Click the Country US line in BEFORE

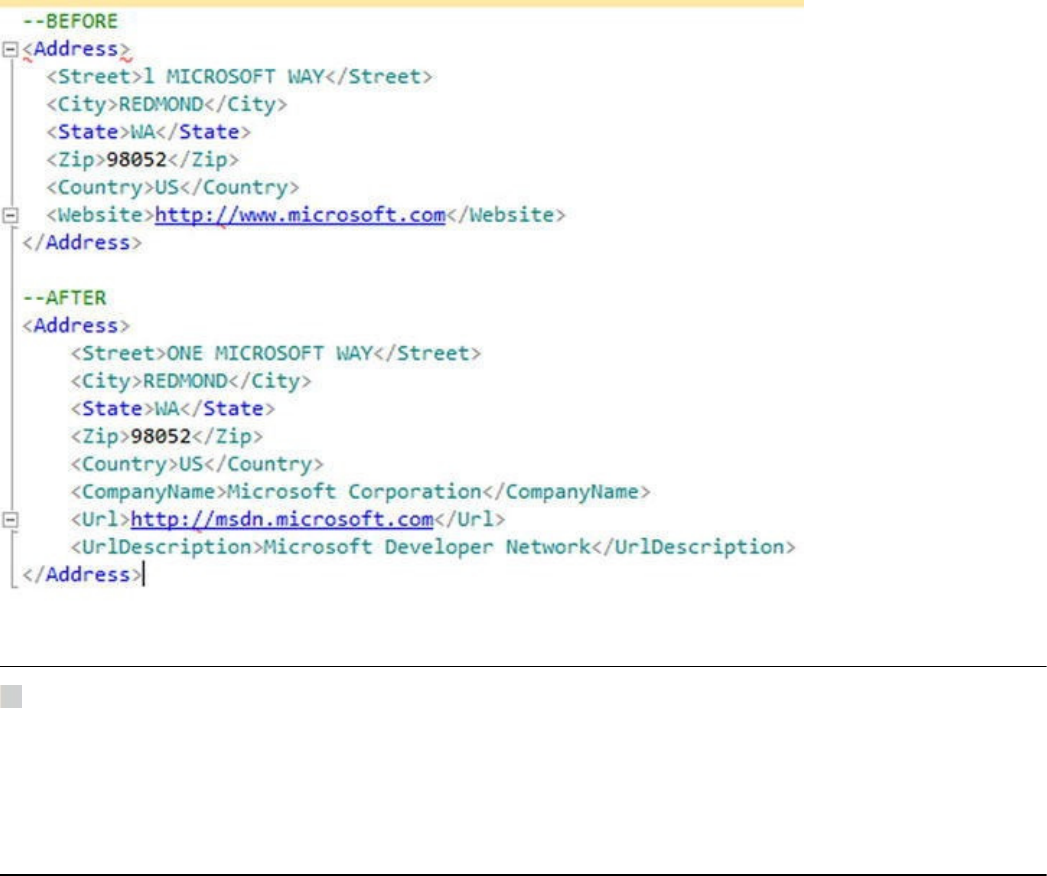pyautogui.click(x=172, y=188)
